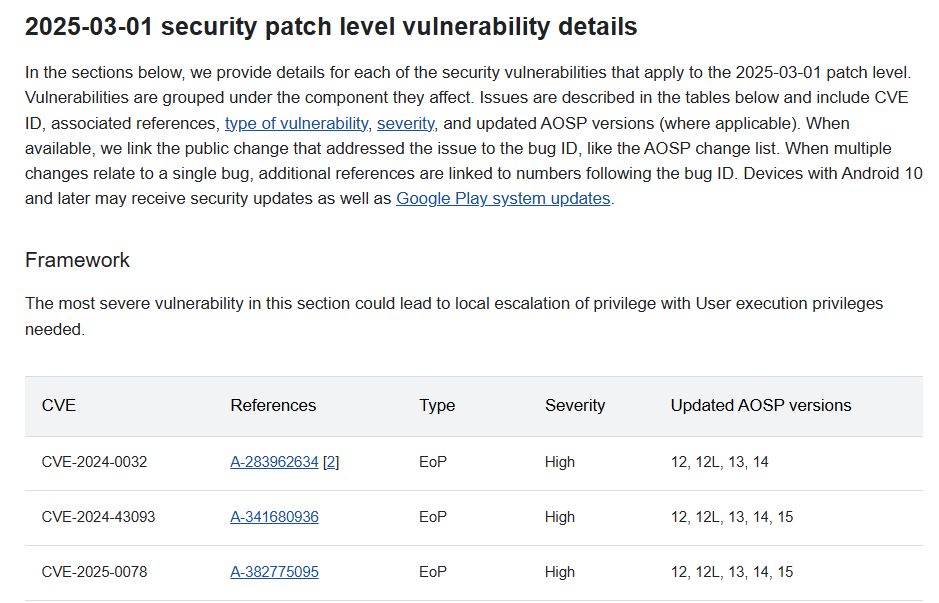Image resolution: width=939 pixels, height=603 pixels.
Task: Click the "12, 12L, 13, 14" versions cell
Action: click(720, 462)
